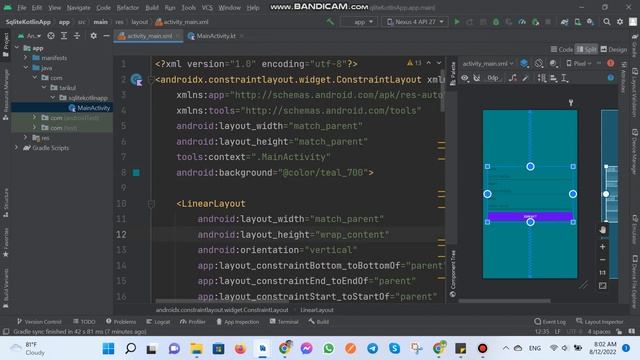Viewport: 640px width, 360px height.
Task: Click the Clear Constraints icon
Action: (x=513, y=78)
